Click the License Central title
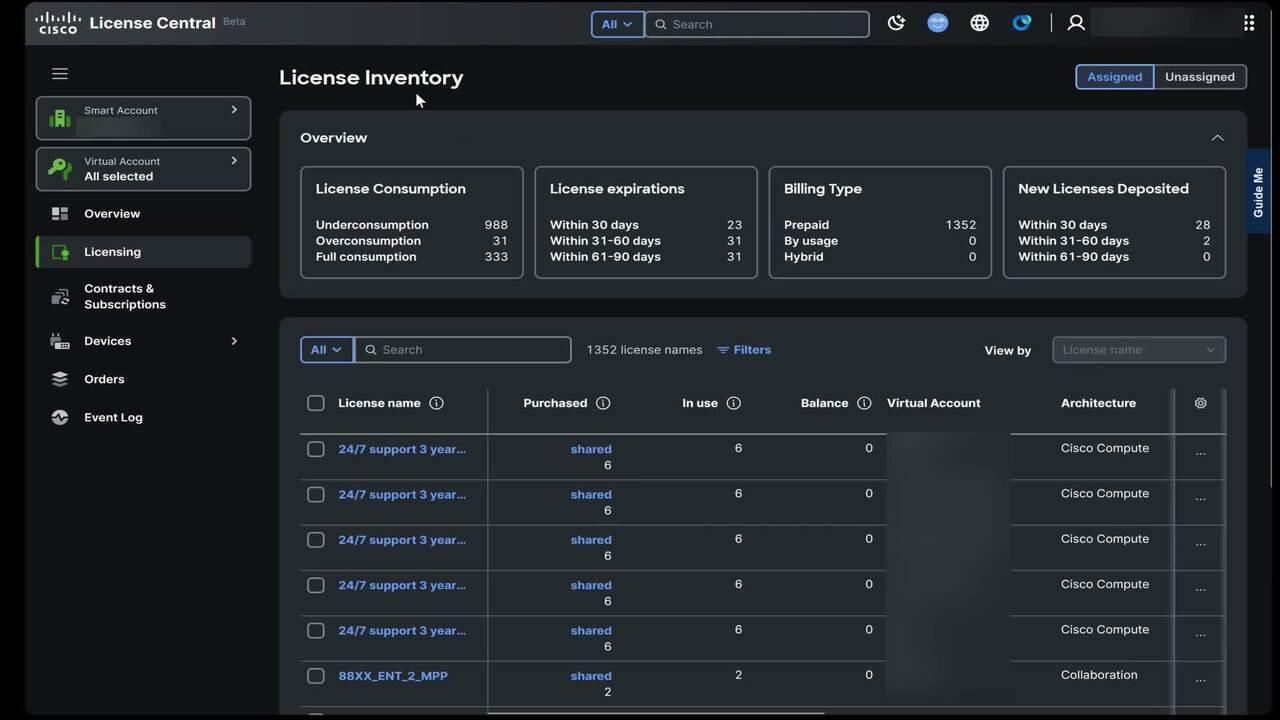The height and width of the screenshot is (720, 1280). (x=152, y=23)
